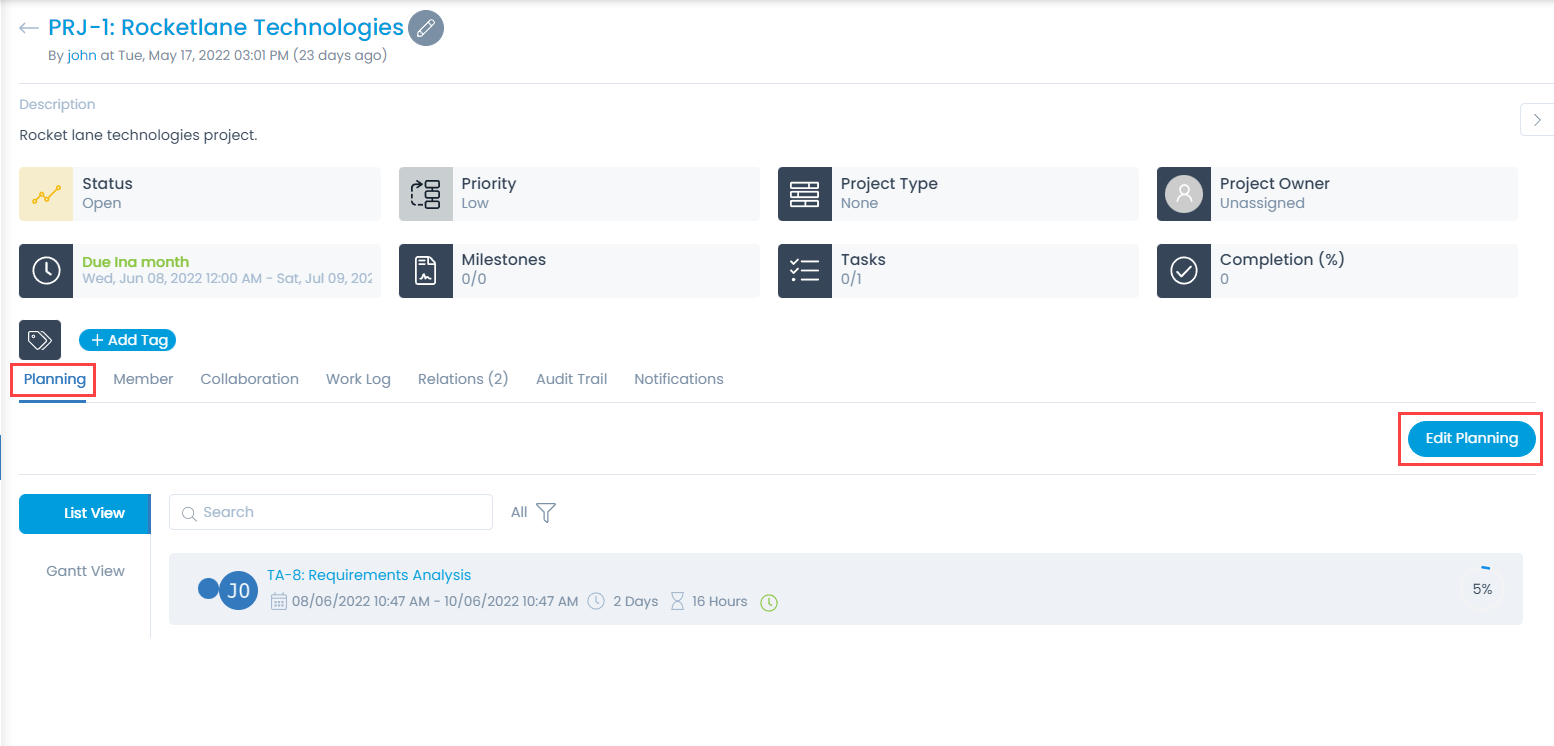This screenshot has width=1554, height=746.
Task: Click the Priority icon tile
Action: click(426, 194)
